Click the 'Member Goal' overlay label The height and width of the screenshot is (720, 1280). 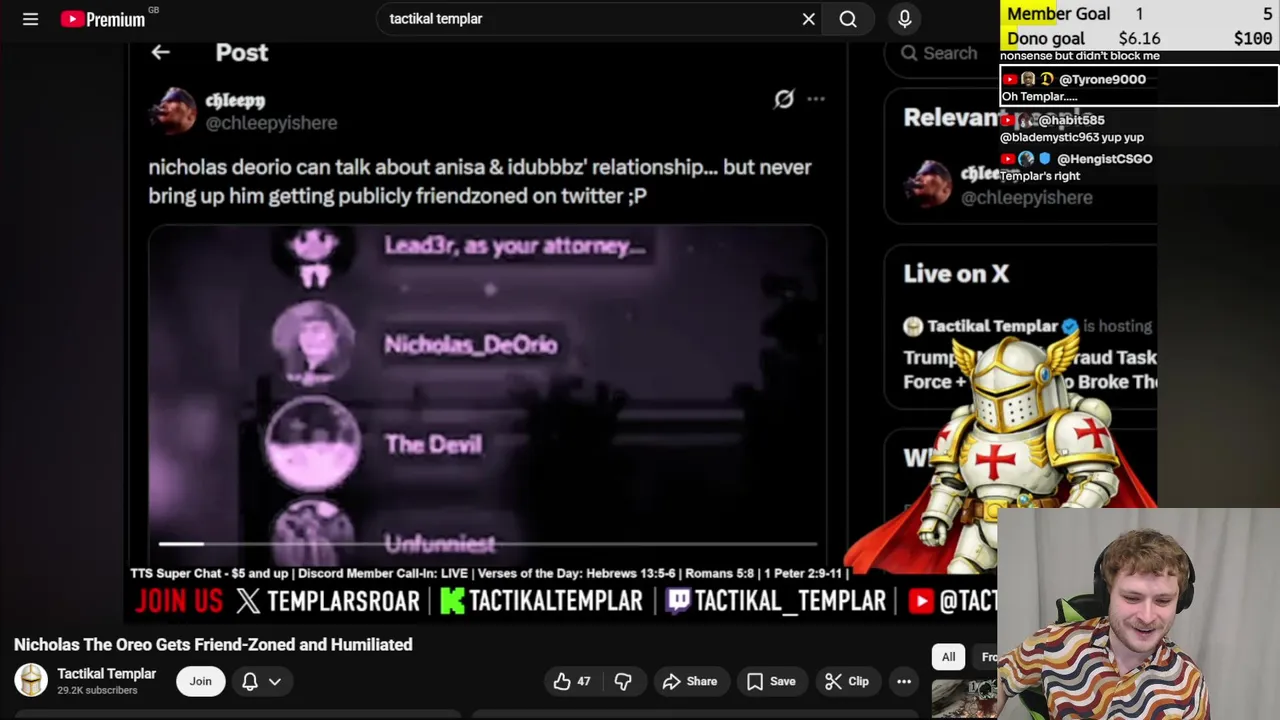click(1058, 14)
